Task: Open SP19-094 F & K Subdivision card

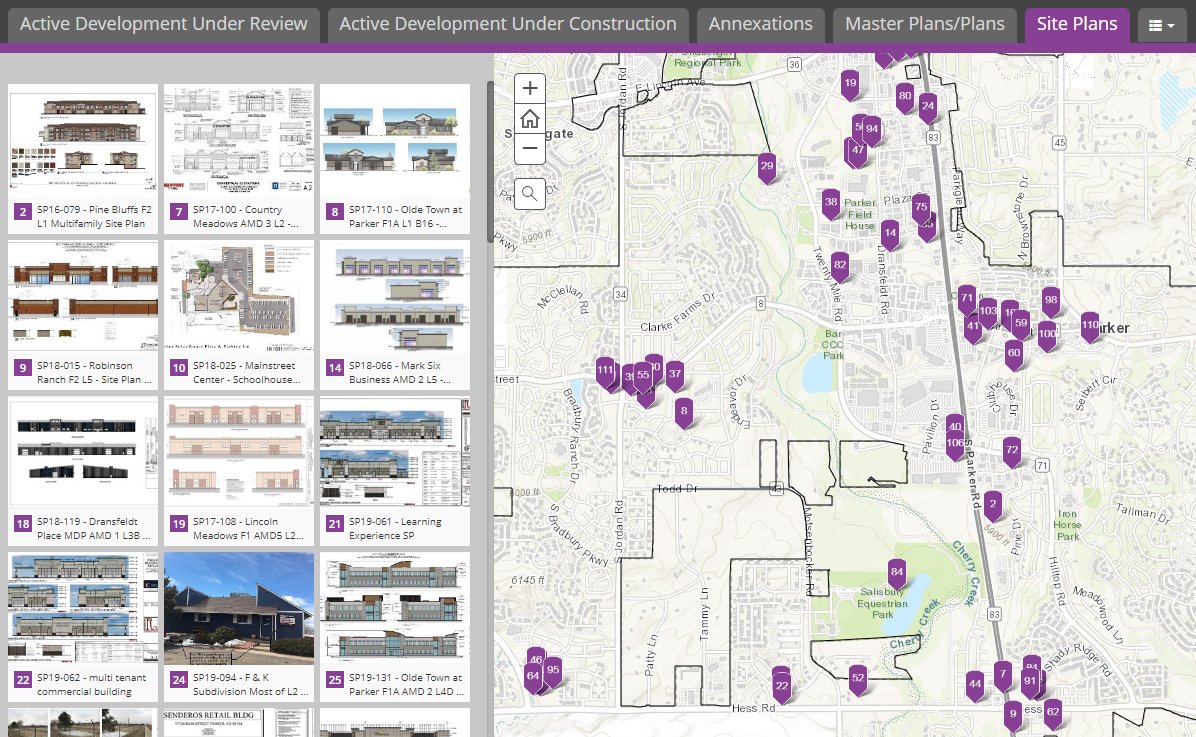Action: point(239,627)
